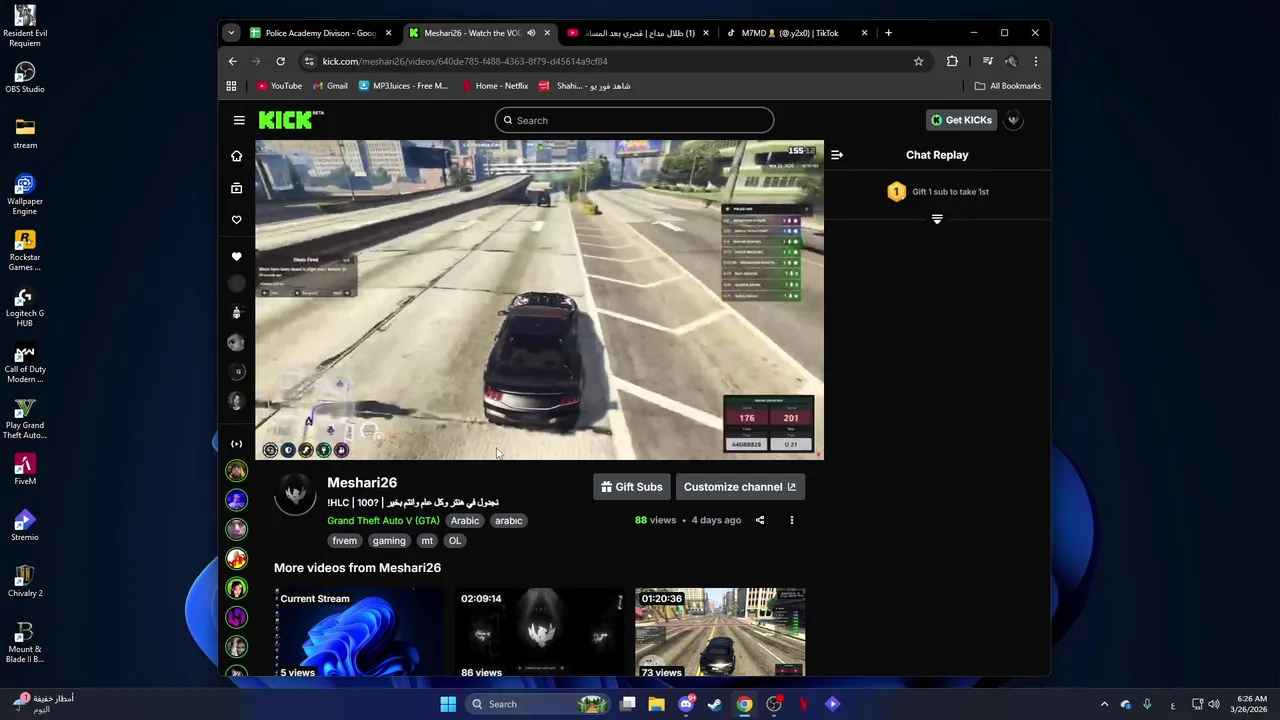Open Stremio desktop shortcut
The width and height of the screenshot is (1280, 720).
pyautogui.click(x=25, y=526)
